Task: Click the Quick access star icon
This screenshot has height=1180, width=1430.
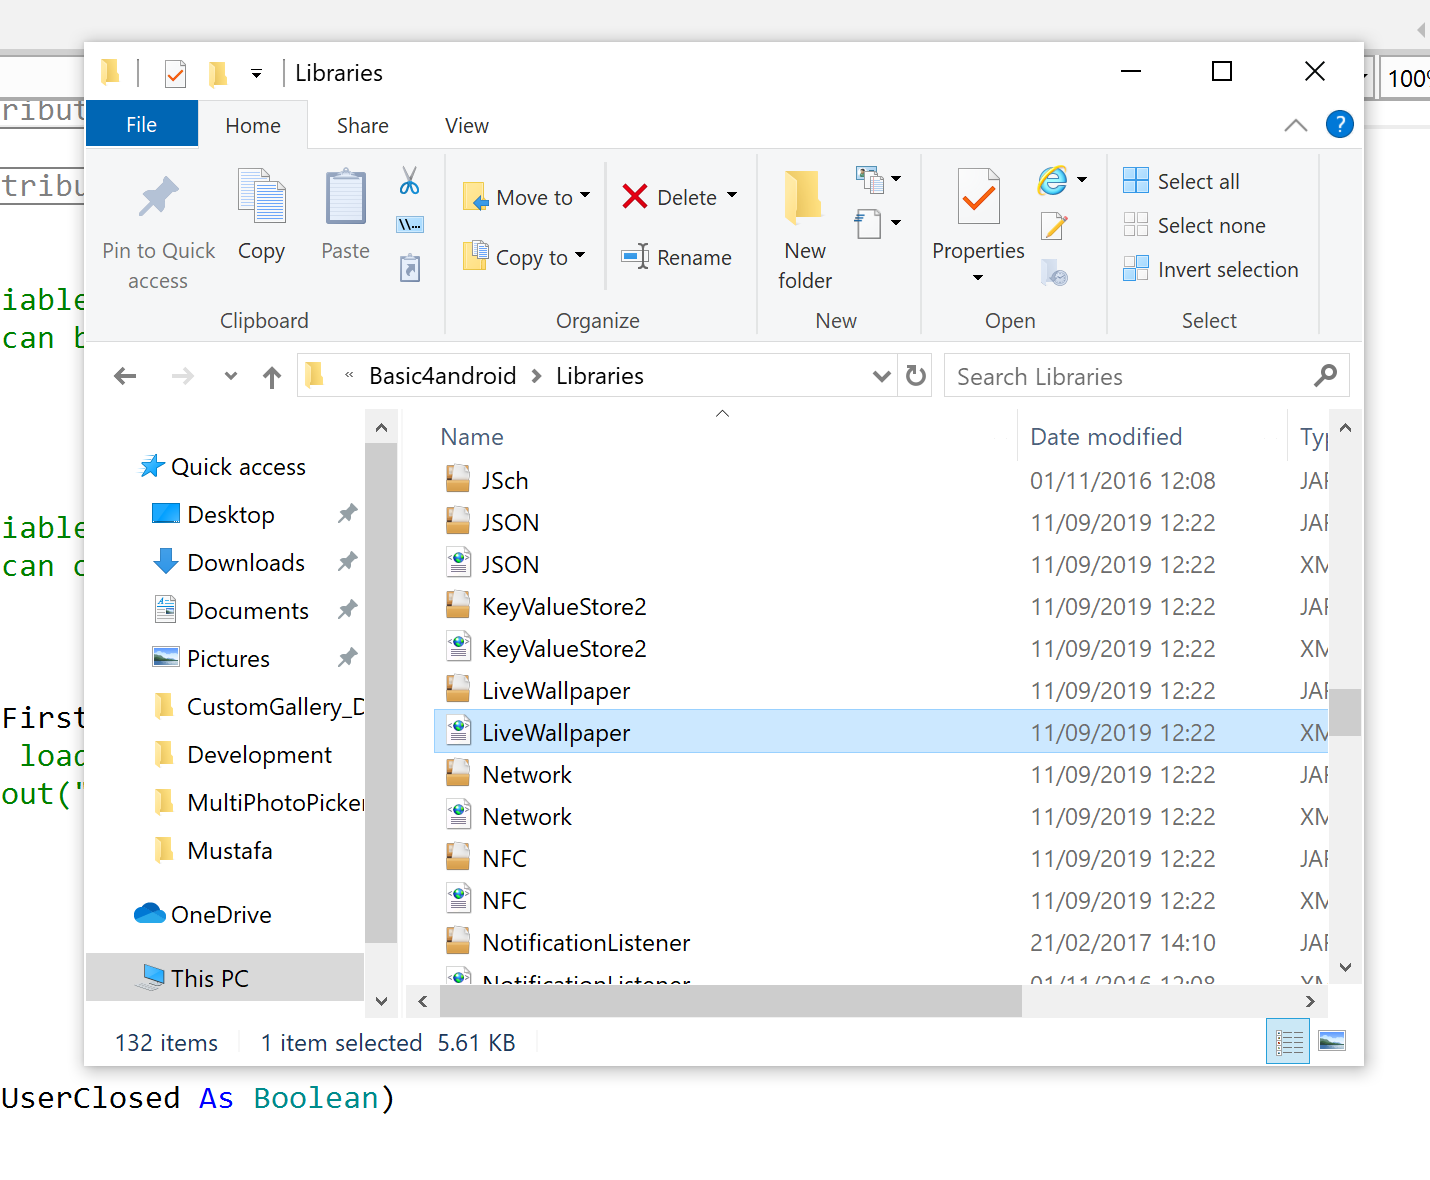Action: point(152,466)
